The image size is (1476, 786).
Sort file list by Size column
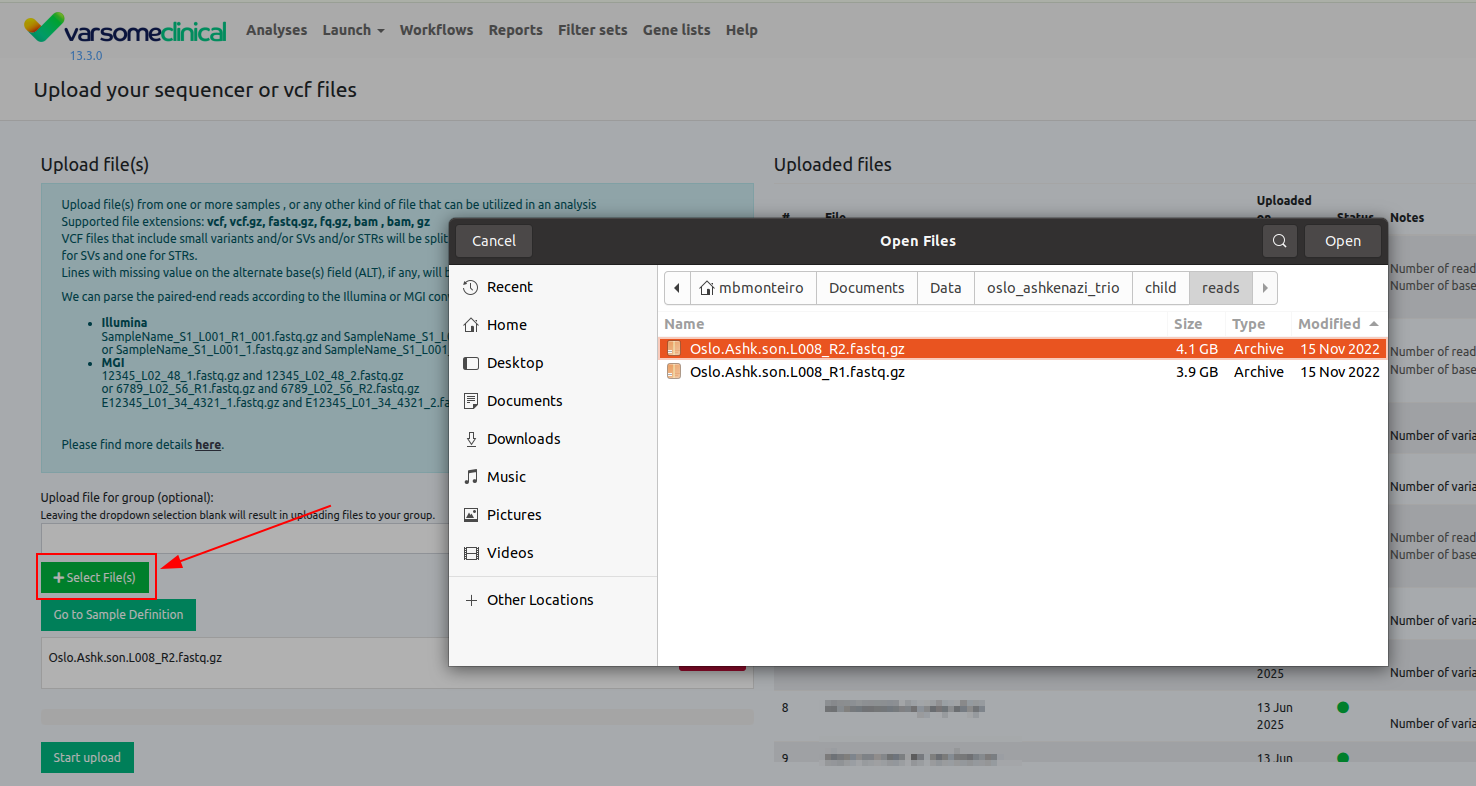1188,324
